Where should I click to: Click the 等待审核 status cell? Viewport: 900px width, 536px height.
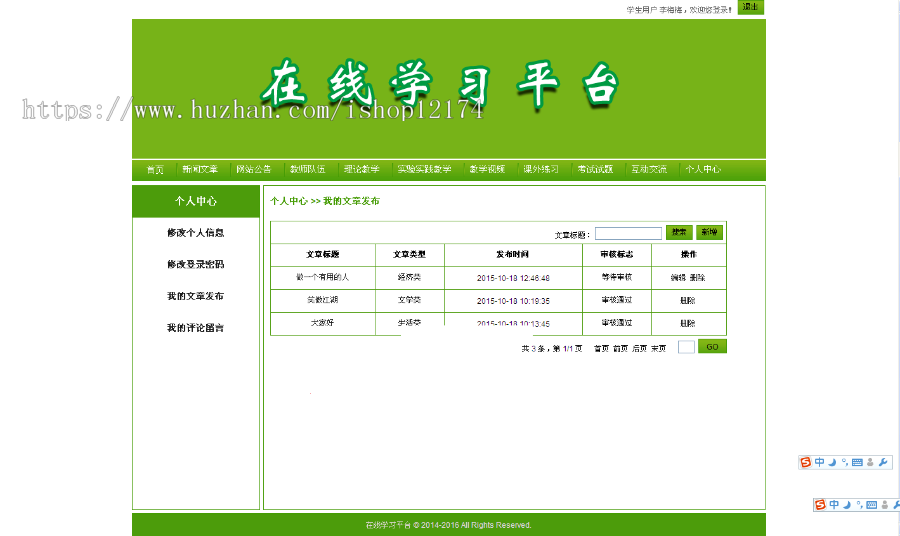617,277
